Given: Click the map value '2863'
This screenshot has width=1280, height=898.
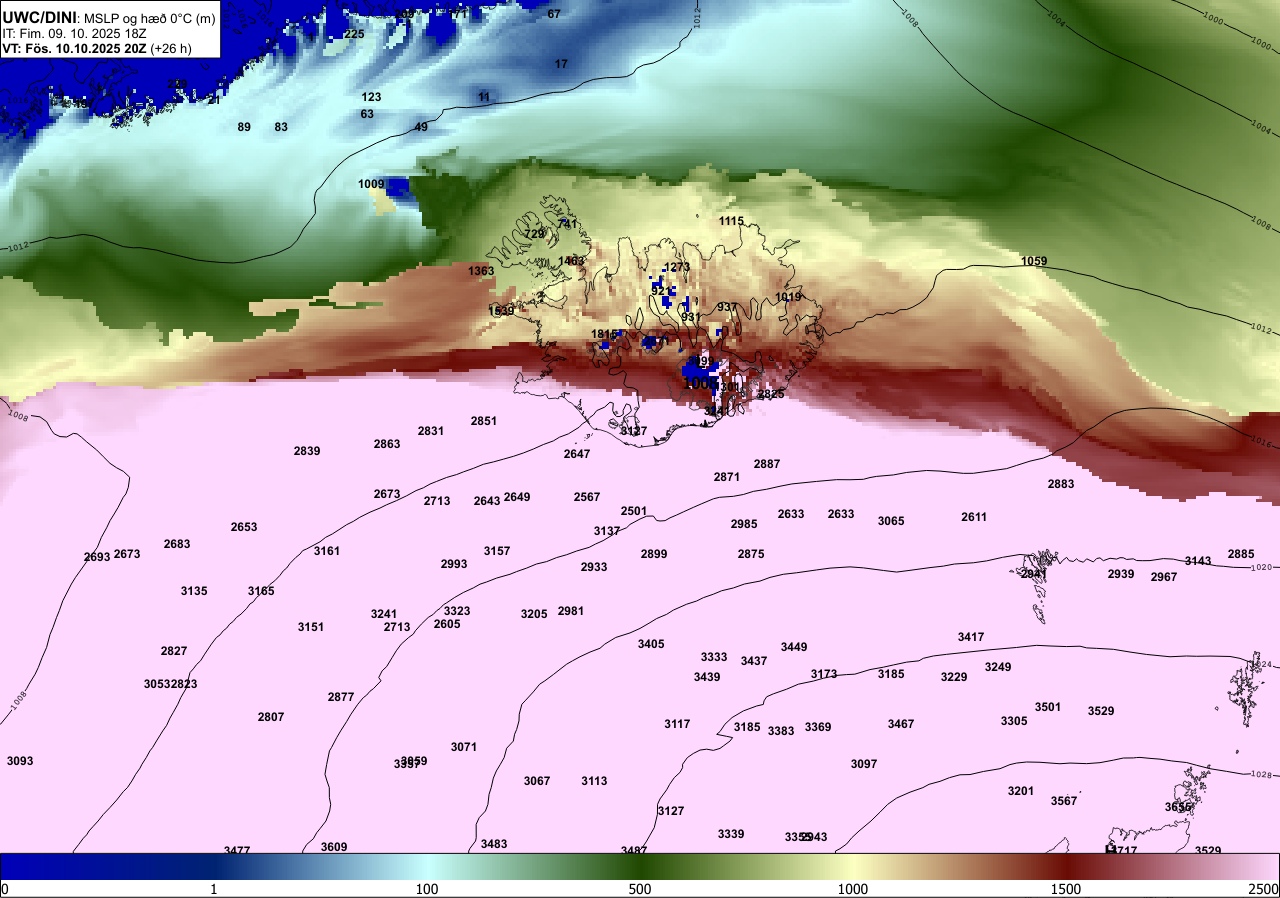Looking at the screenshot, I should pyautogui.click(x=387, y=444).
